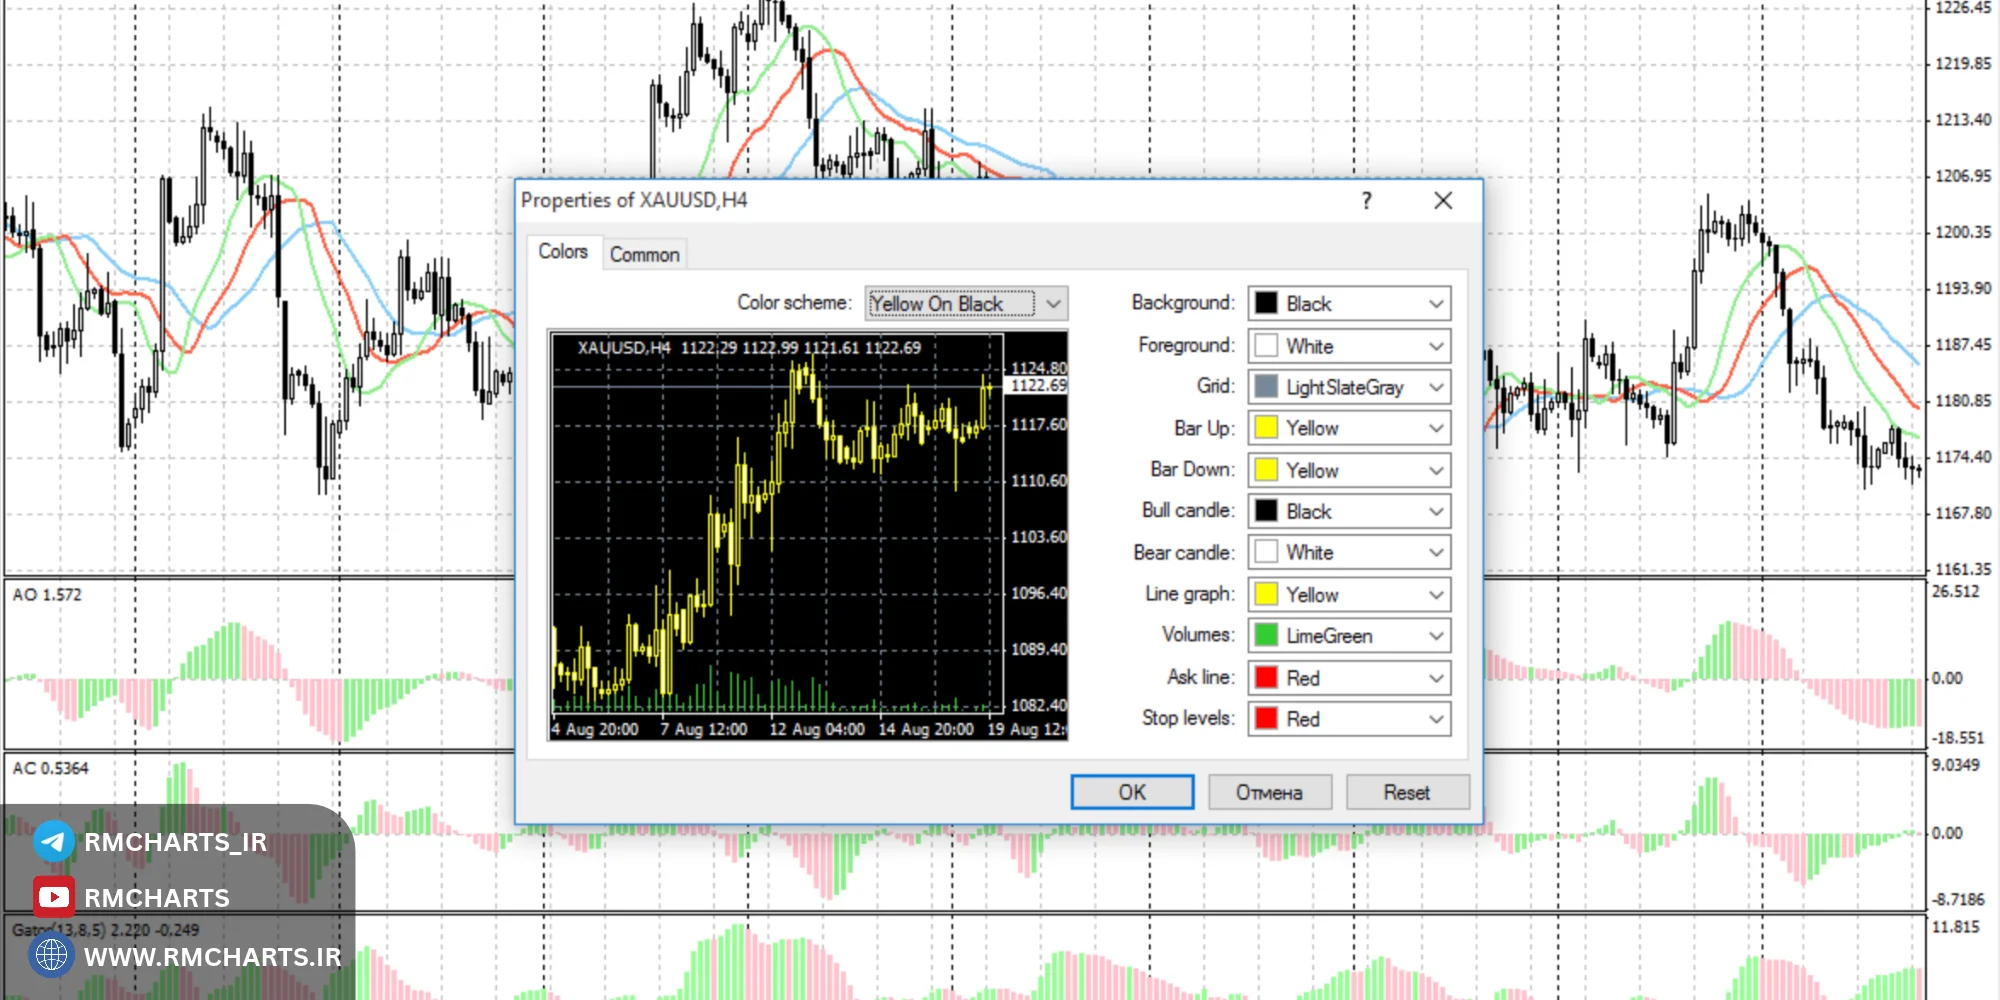Click the chart preview thumbnail in dialog

pos(808,535)
